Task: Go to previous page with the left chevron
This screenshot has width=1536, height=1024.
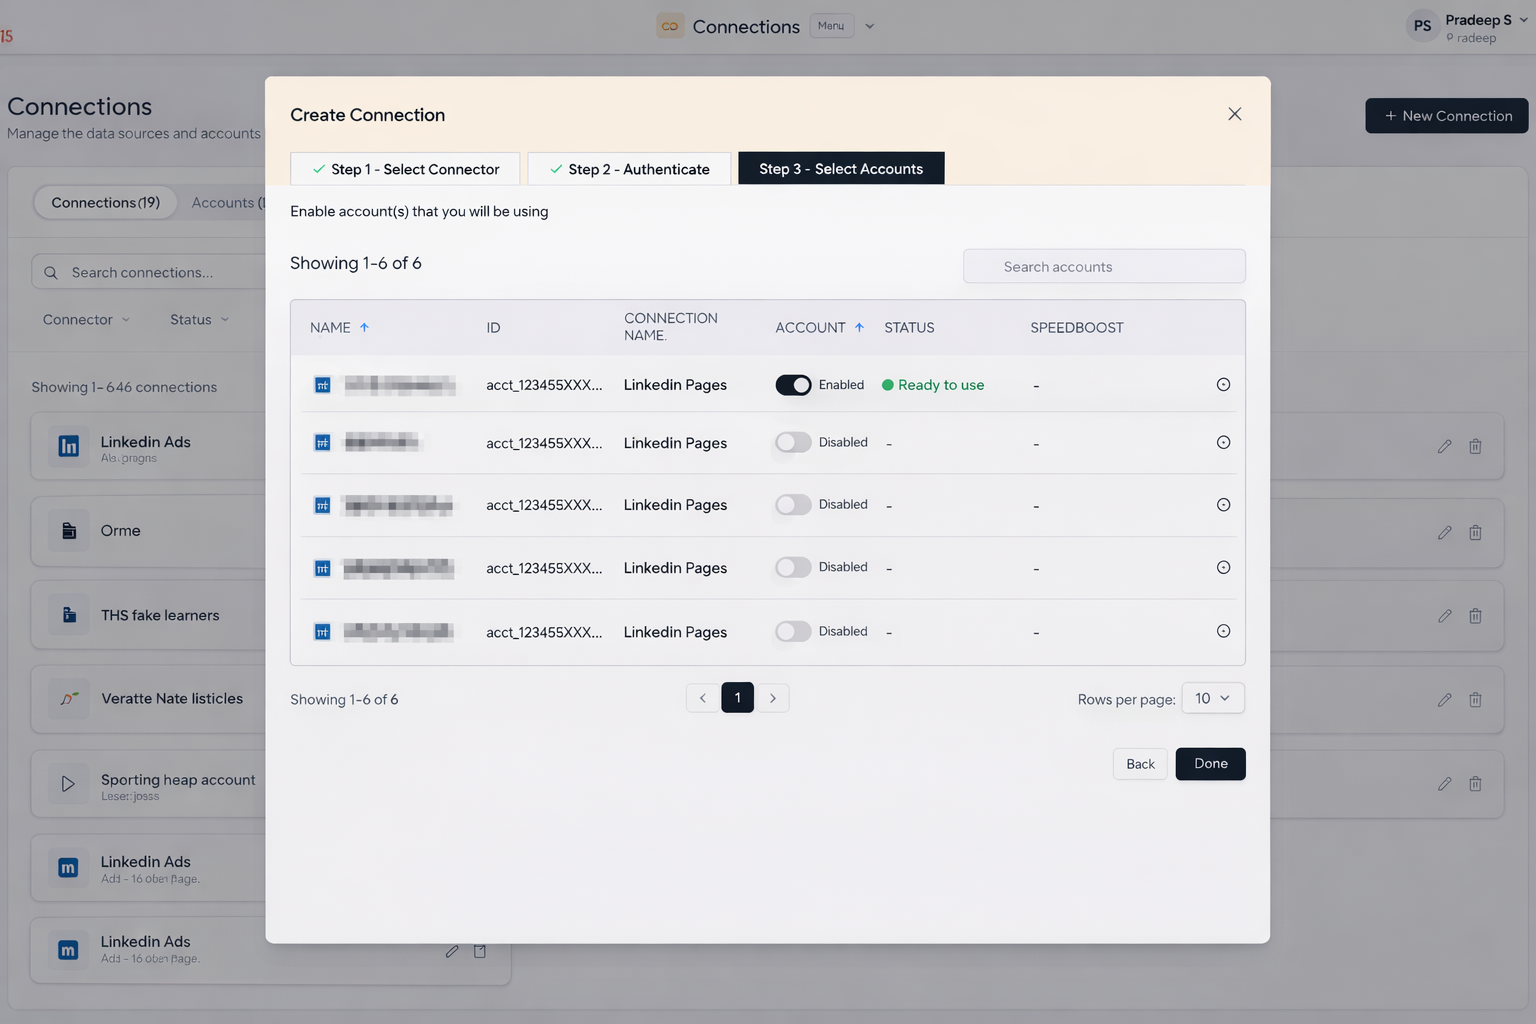Action: coord(702,698)
